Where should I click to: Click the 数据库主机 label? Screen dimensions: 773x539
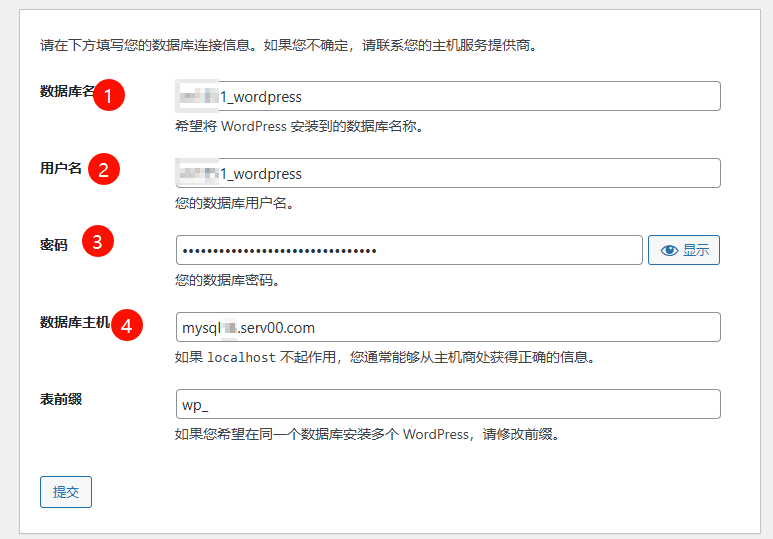(x=75, y=322)
